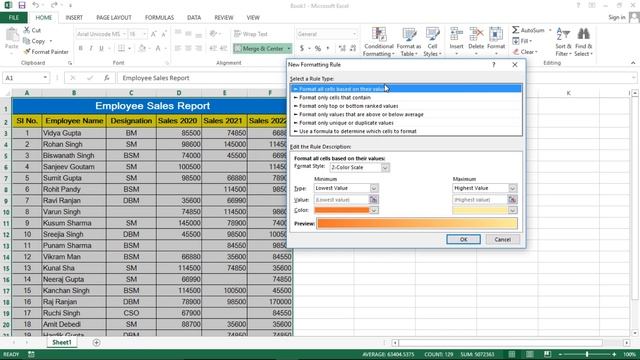The width and height of the screenshot is (640, 360).
Task: Click OK in New Formatting Rule dialog
Action: (x=463, y=240)
